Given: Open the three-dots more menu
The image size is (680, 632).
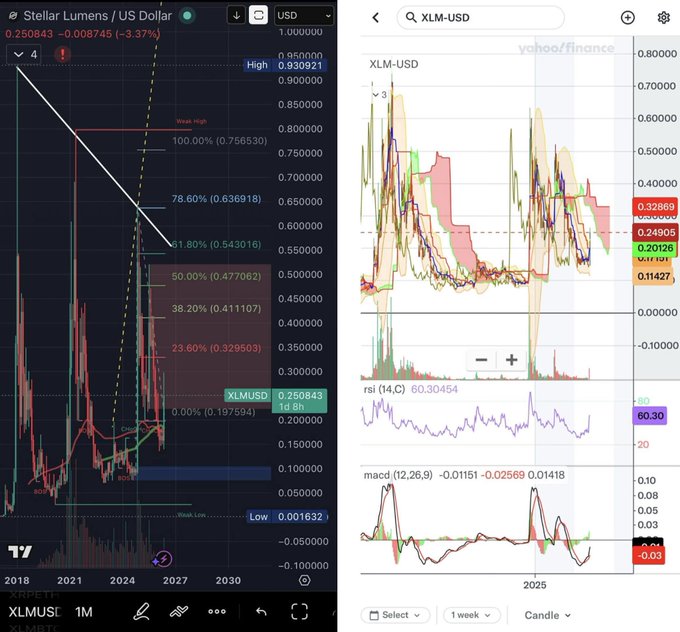Looking at the screenshot, I should [x=217, y=612].
